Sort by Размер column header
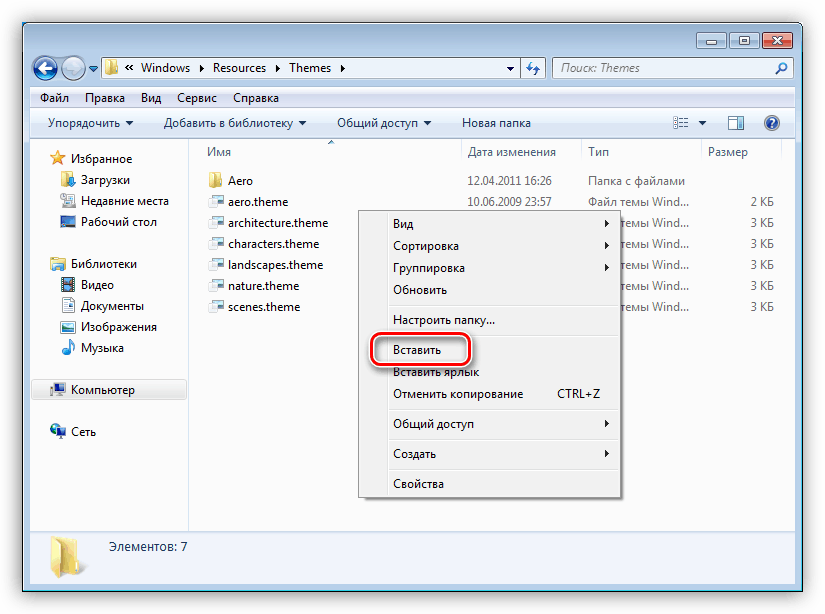 (x=728, y=152)
